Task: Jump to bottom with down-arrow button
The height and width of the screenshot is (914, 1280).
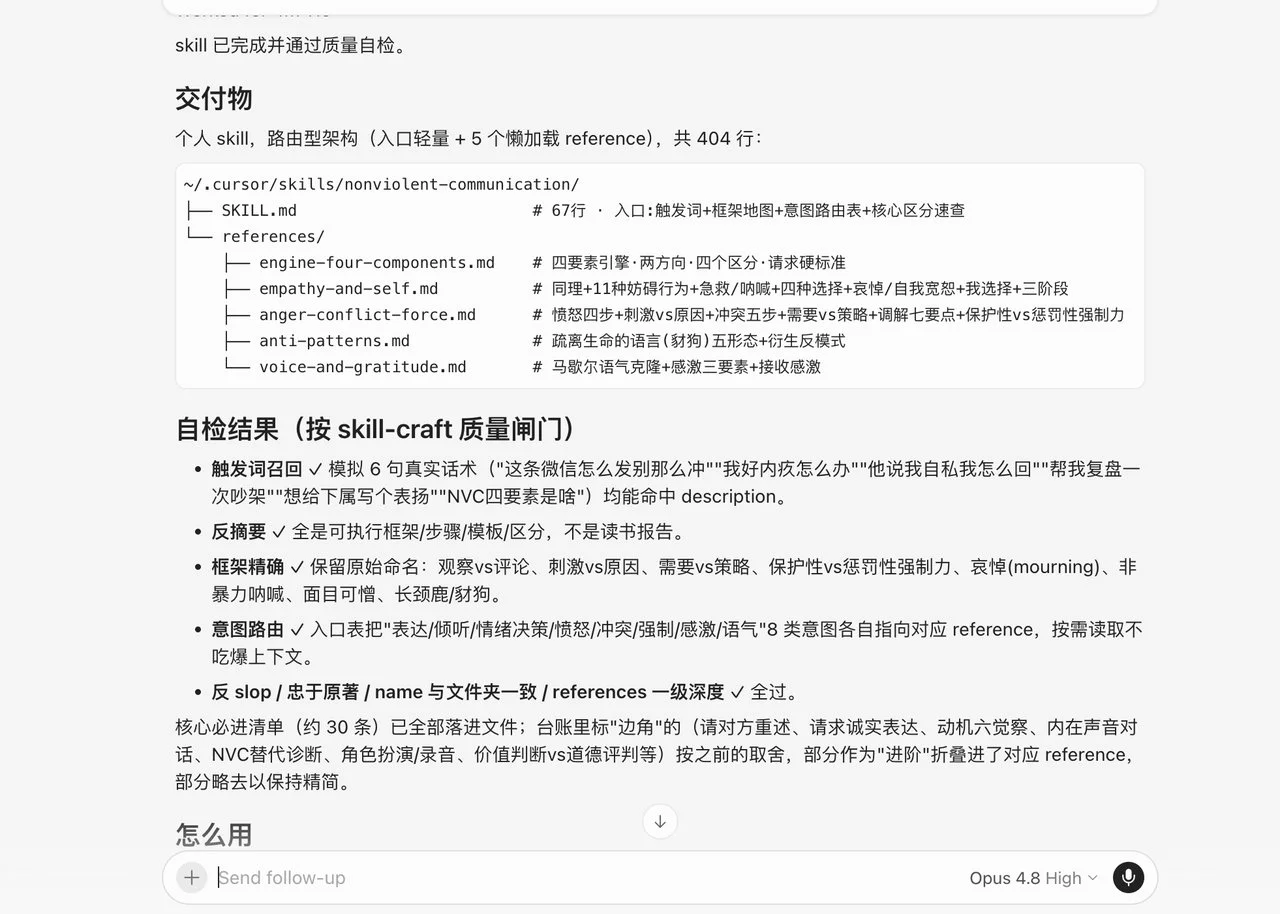Action: [660, 822]
